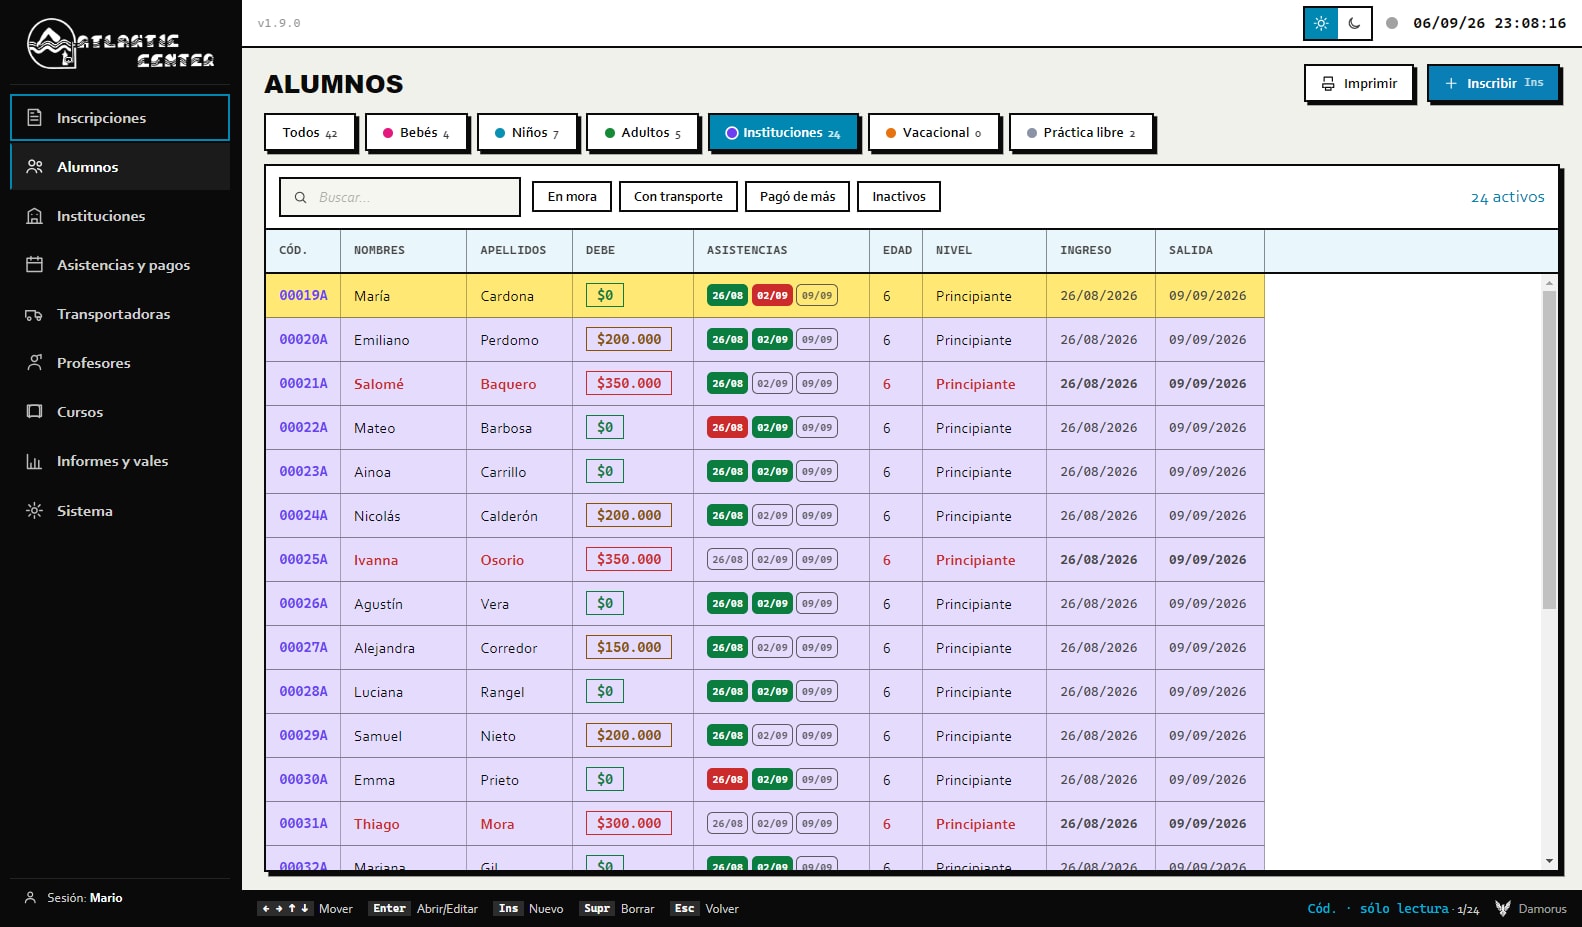Viewport: 1582px width, 927px height.
Task: Click the Buscar search field
Action: pos(400,197)
